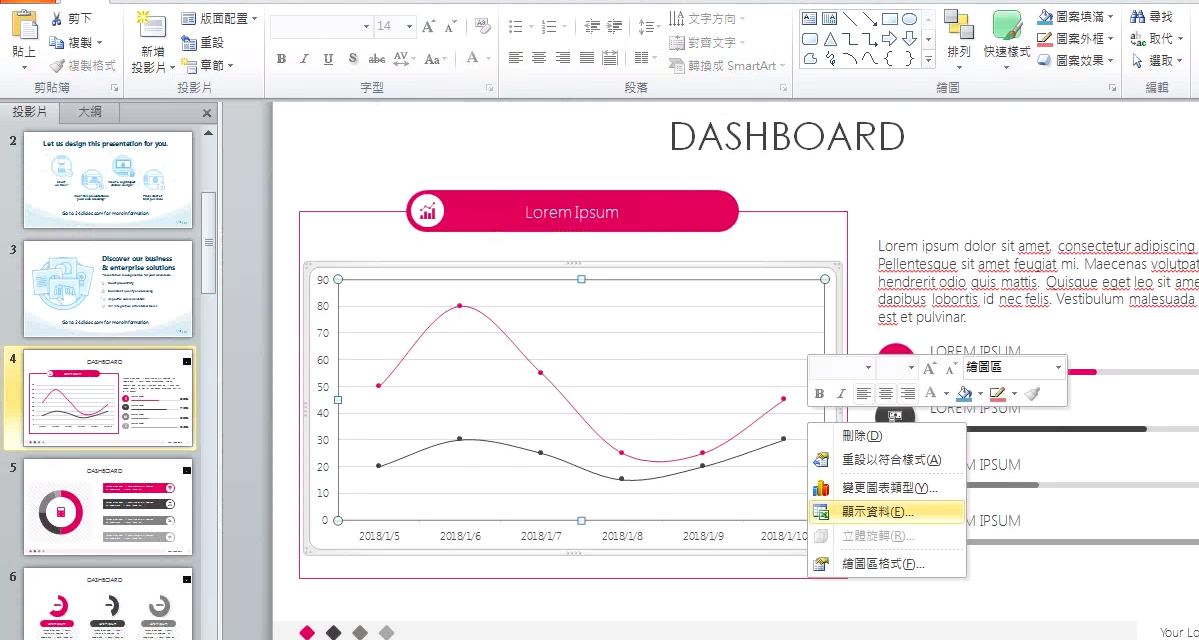The height and width of the screenshot is (640, 1199).
Task: Toggle Strikethrough in the ribbon
Action: tap(376, 59)
